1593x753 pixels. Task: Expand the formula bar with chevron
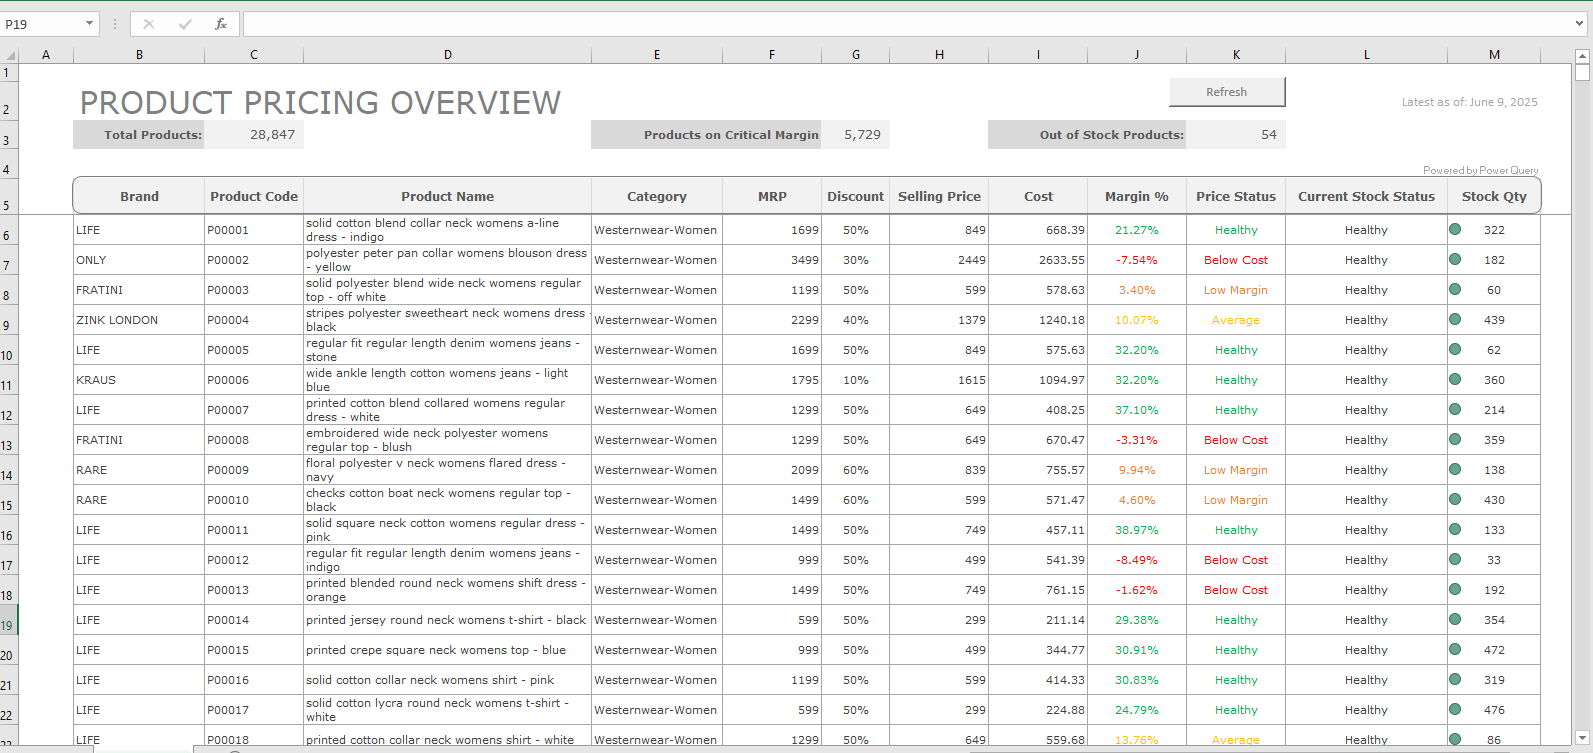click(1580, 24)
